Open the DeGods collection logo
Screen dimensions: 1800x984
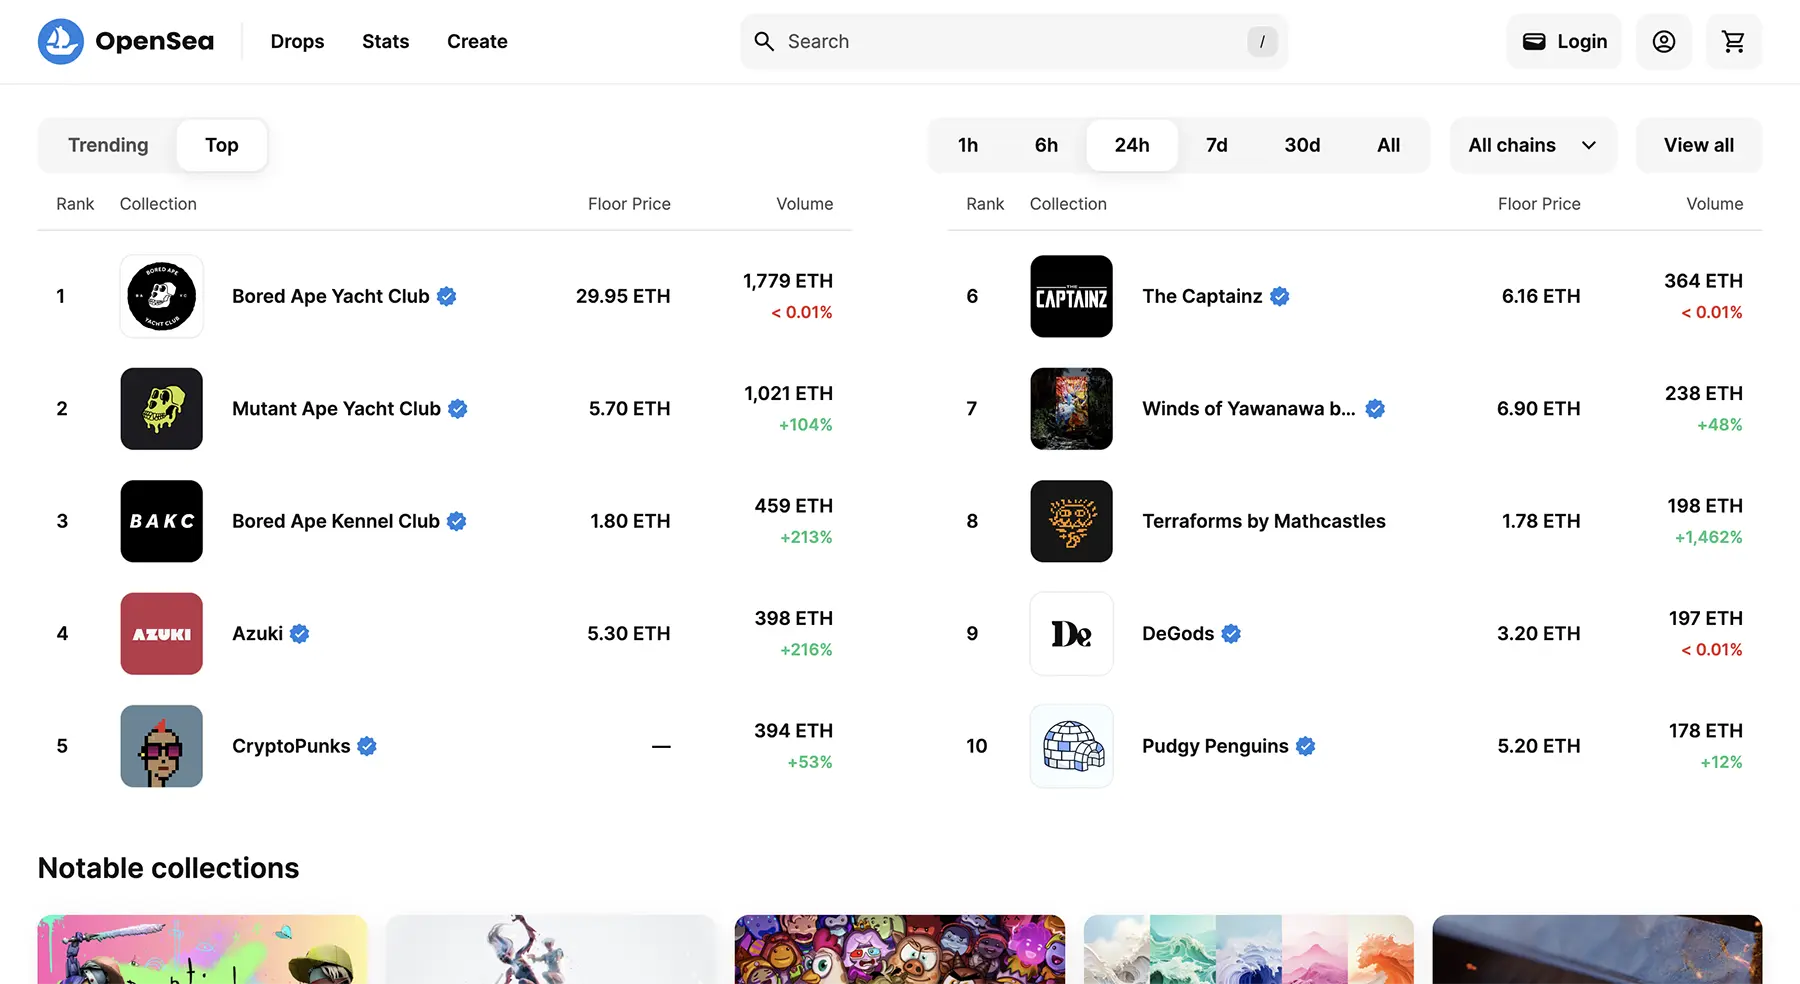pos(1072,634)
